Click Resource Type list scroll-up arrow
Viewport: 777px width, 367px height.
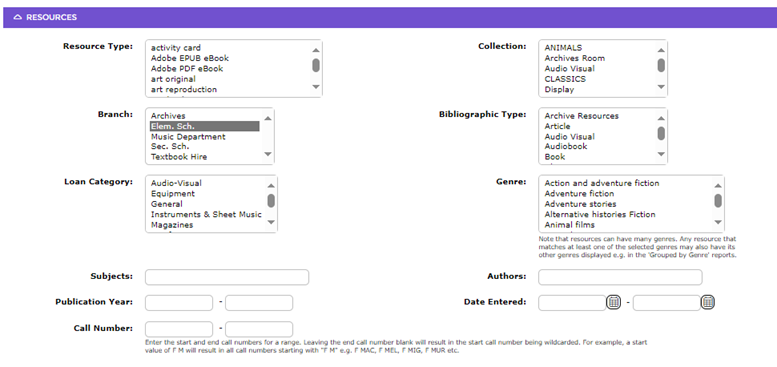point(316,50)
